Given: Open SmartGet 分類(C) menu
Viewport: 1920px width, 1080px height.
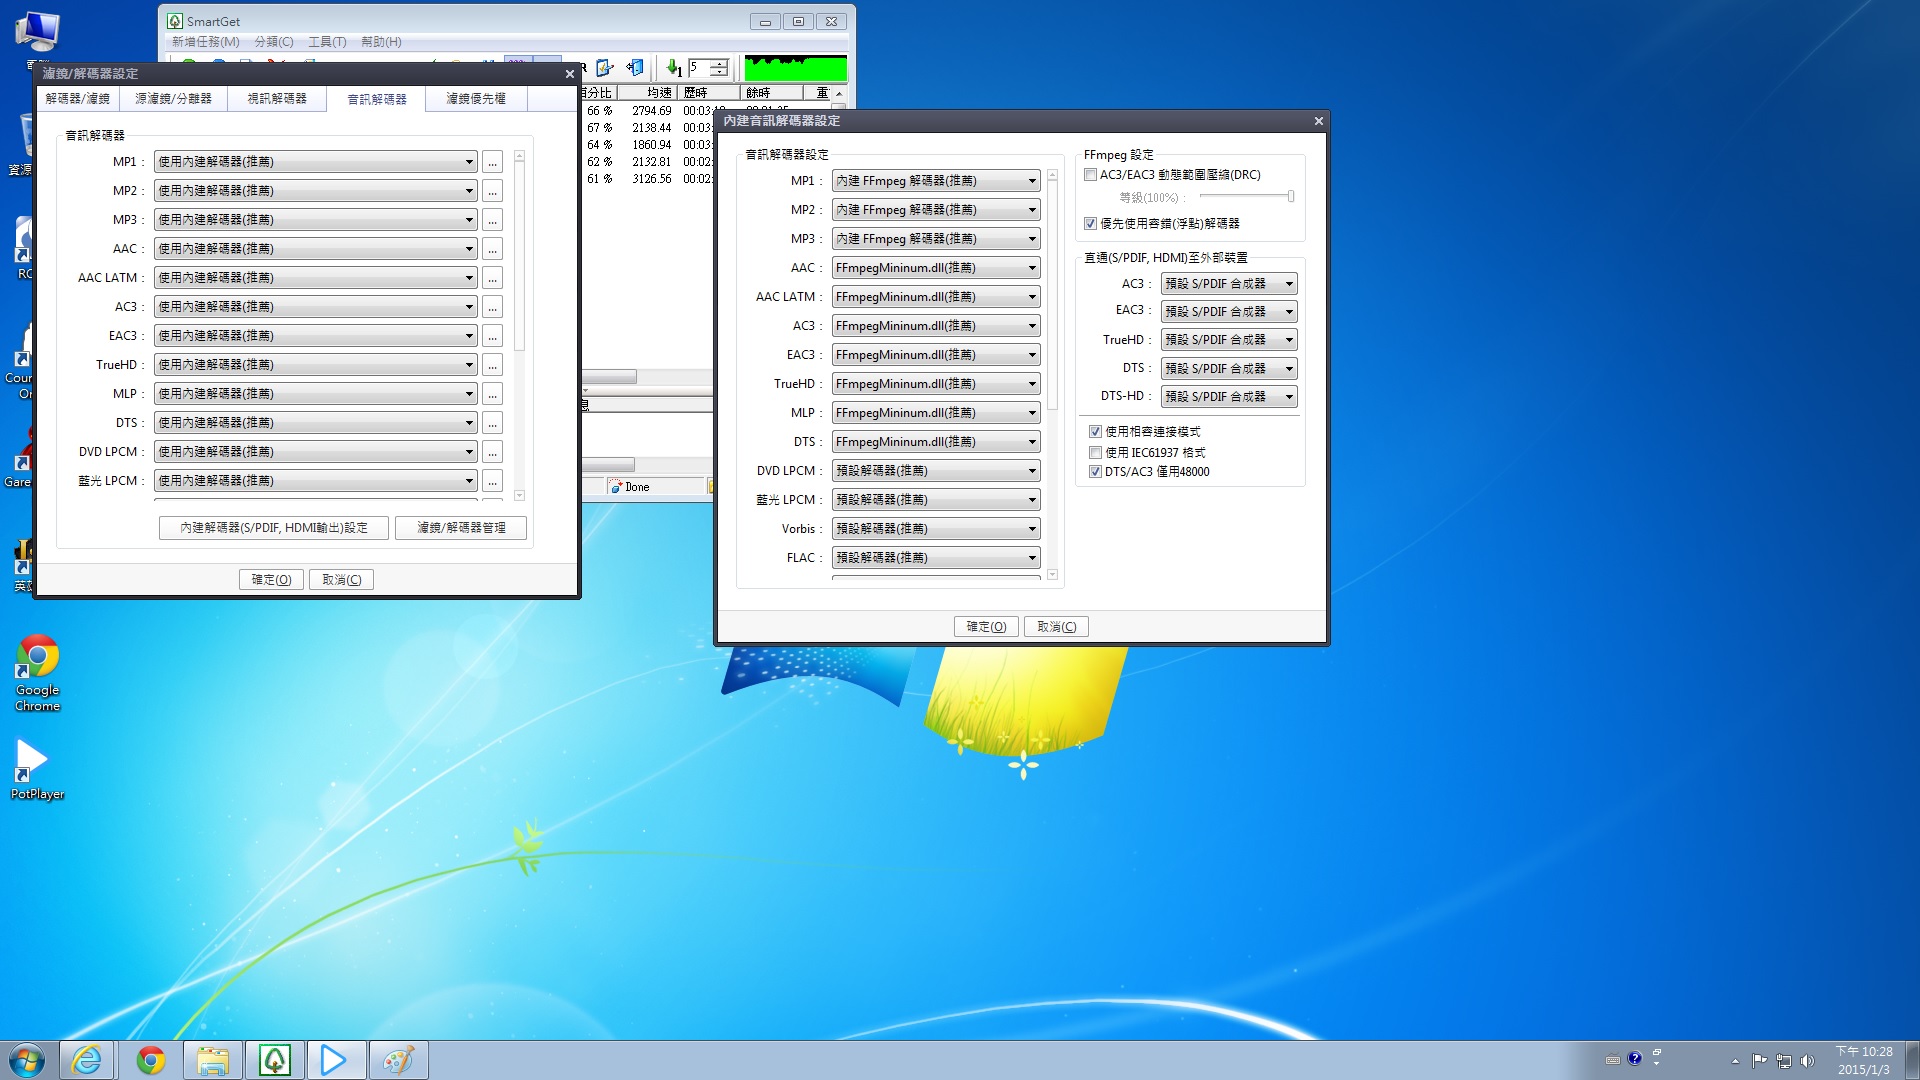Looking at the screenshot, I should pos(273,42).
